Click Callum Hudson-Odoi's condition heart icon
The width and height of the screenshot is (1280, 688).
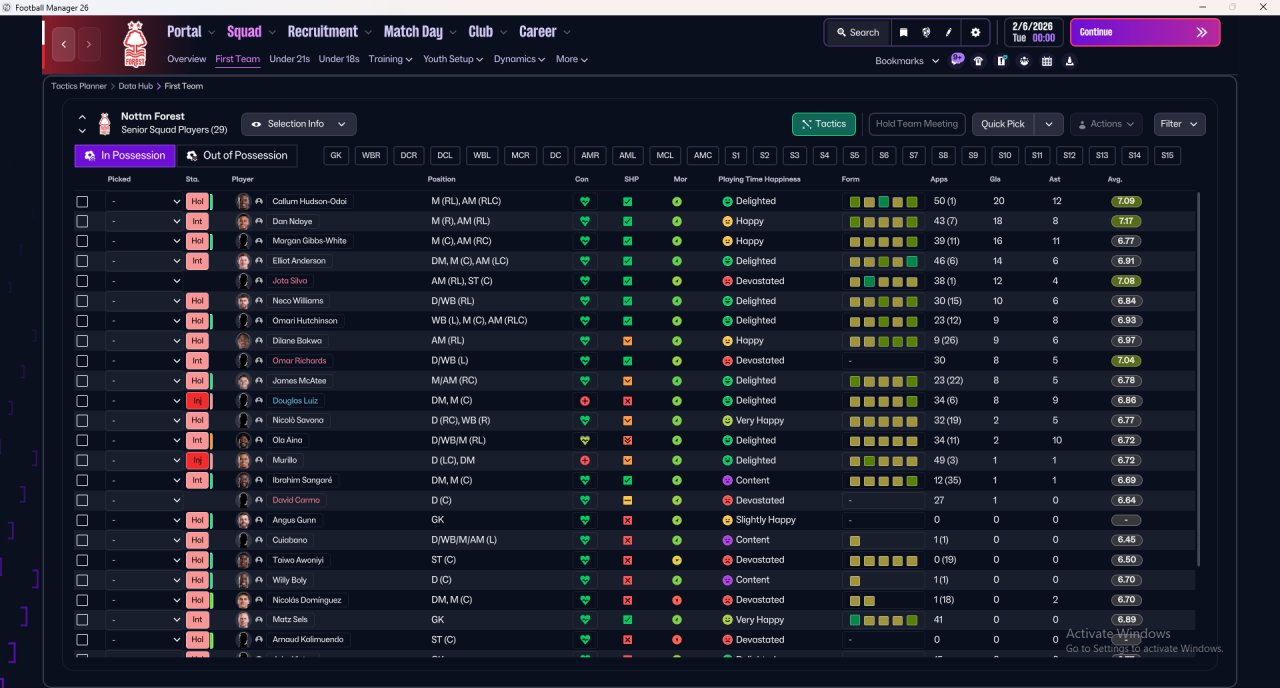pyautogui.click(x=585, y=201)
